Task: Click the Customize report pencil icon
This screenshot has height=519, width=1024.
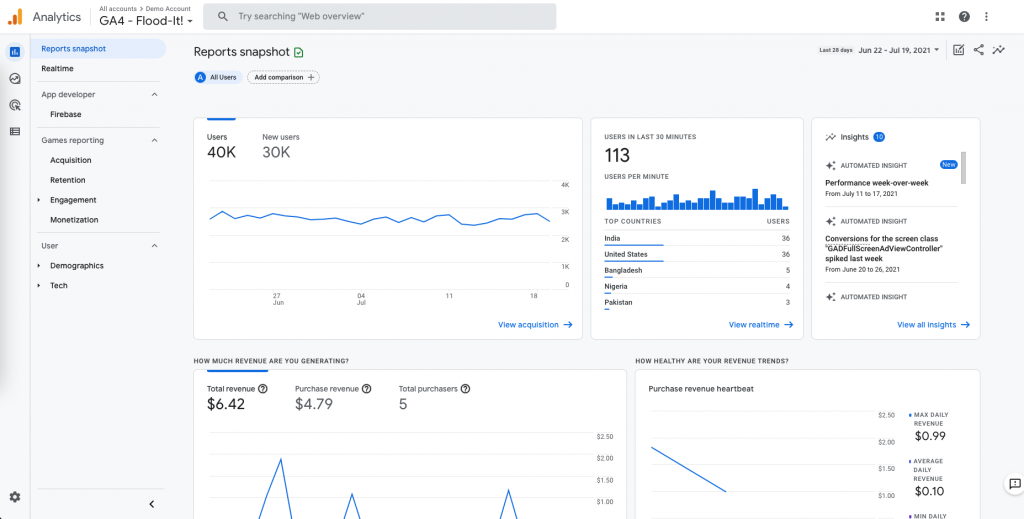Action: pyautogui.click(x=958, y=50)
